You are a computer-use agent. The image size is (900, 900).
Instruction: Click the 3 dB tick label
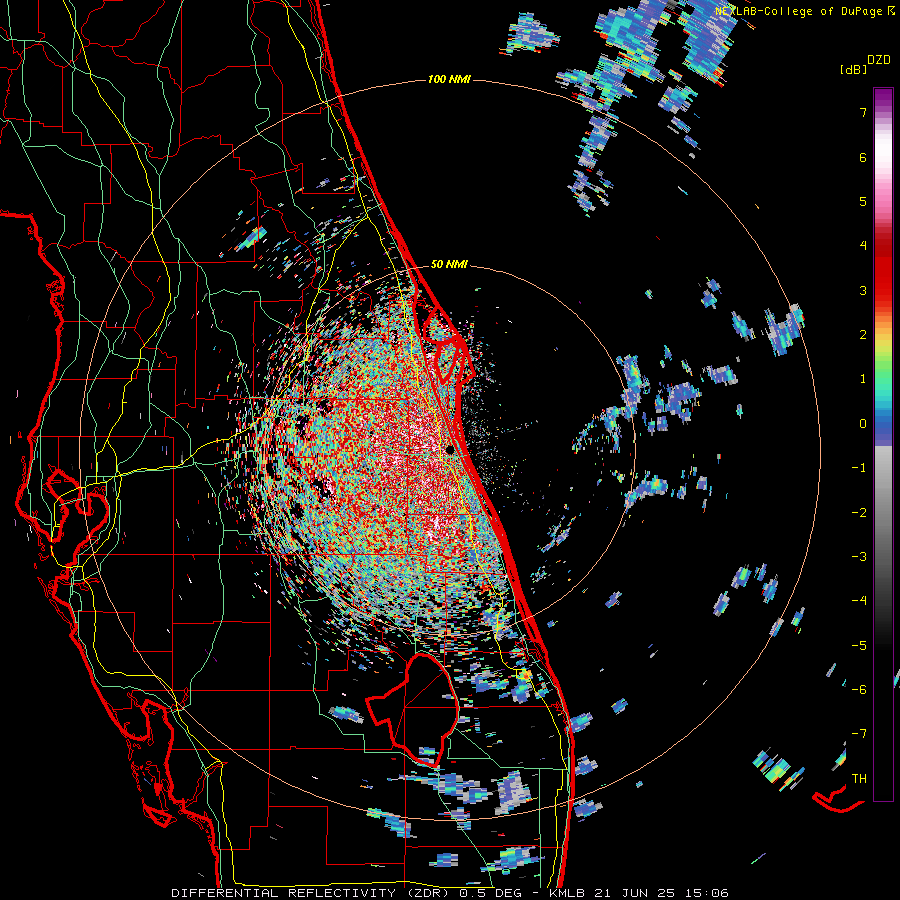863,290
